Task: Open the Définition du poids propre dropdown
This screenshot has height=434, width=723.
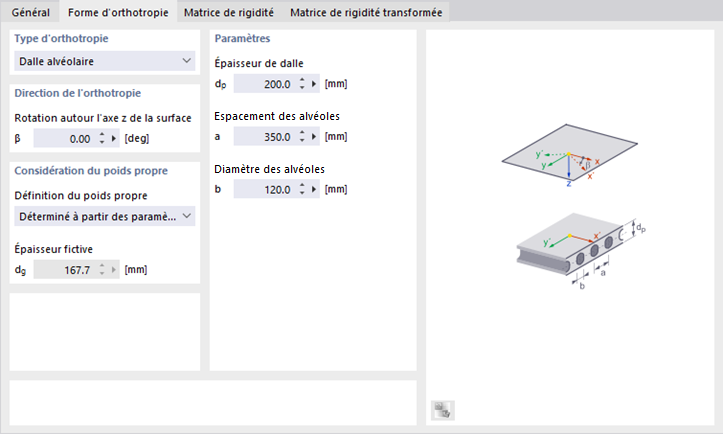Action: tap(105, 216)
